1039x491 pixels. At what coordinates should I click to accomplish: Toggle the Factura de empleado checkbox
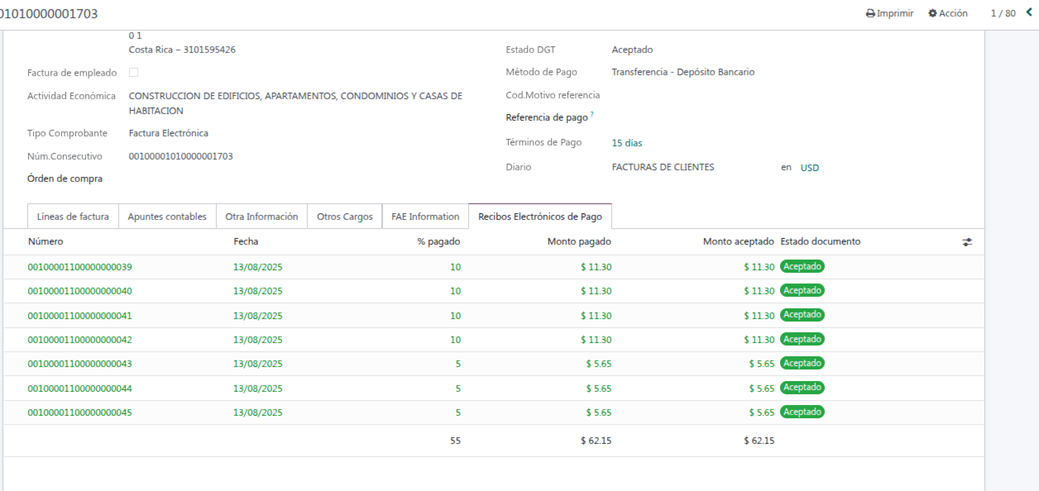(x=134, y=73)
